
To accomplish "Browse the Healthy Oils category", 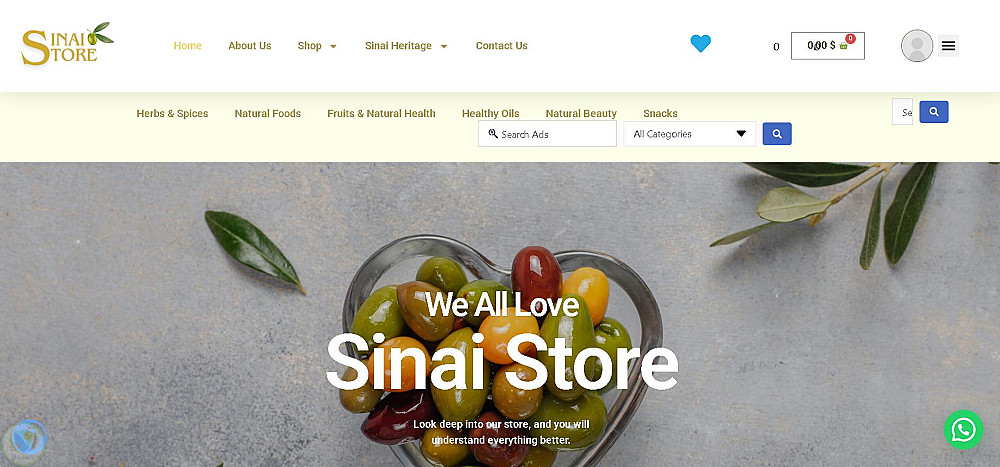I will point(490,114).
